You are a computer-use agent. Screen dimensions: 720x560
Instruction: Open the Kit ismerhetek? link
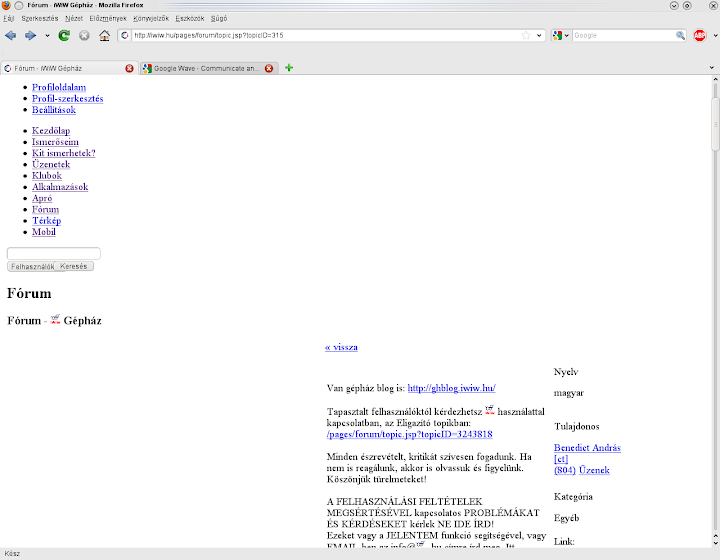click(64, 153)
